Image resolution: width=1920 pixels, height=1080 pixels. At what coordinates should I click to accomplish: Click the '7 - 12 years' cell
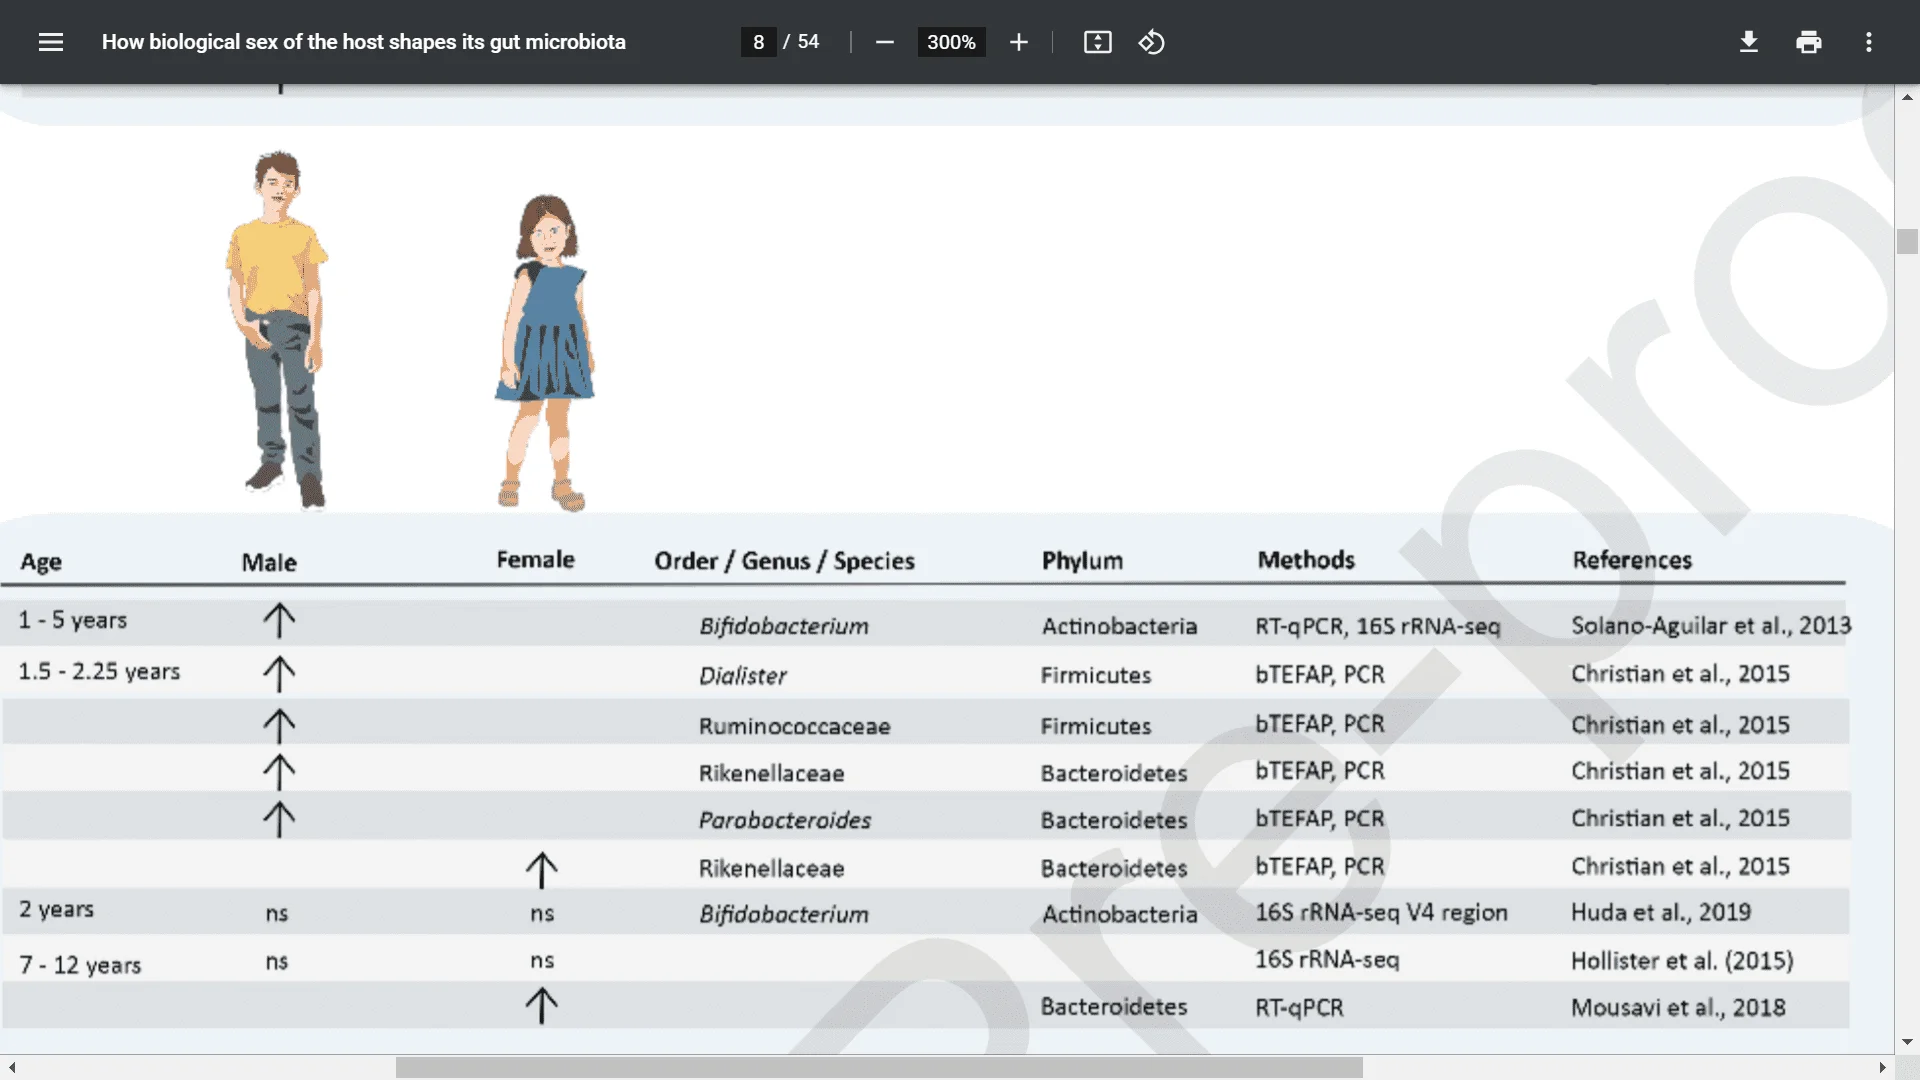(x=80, y=965)
